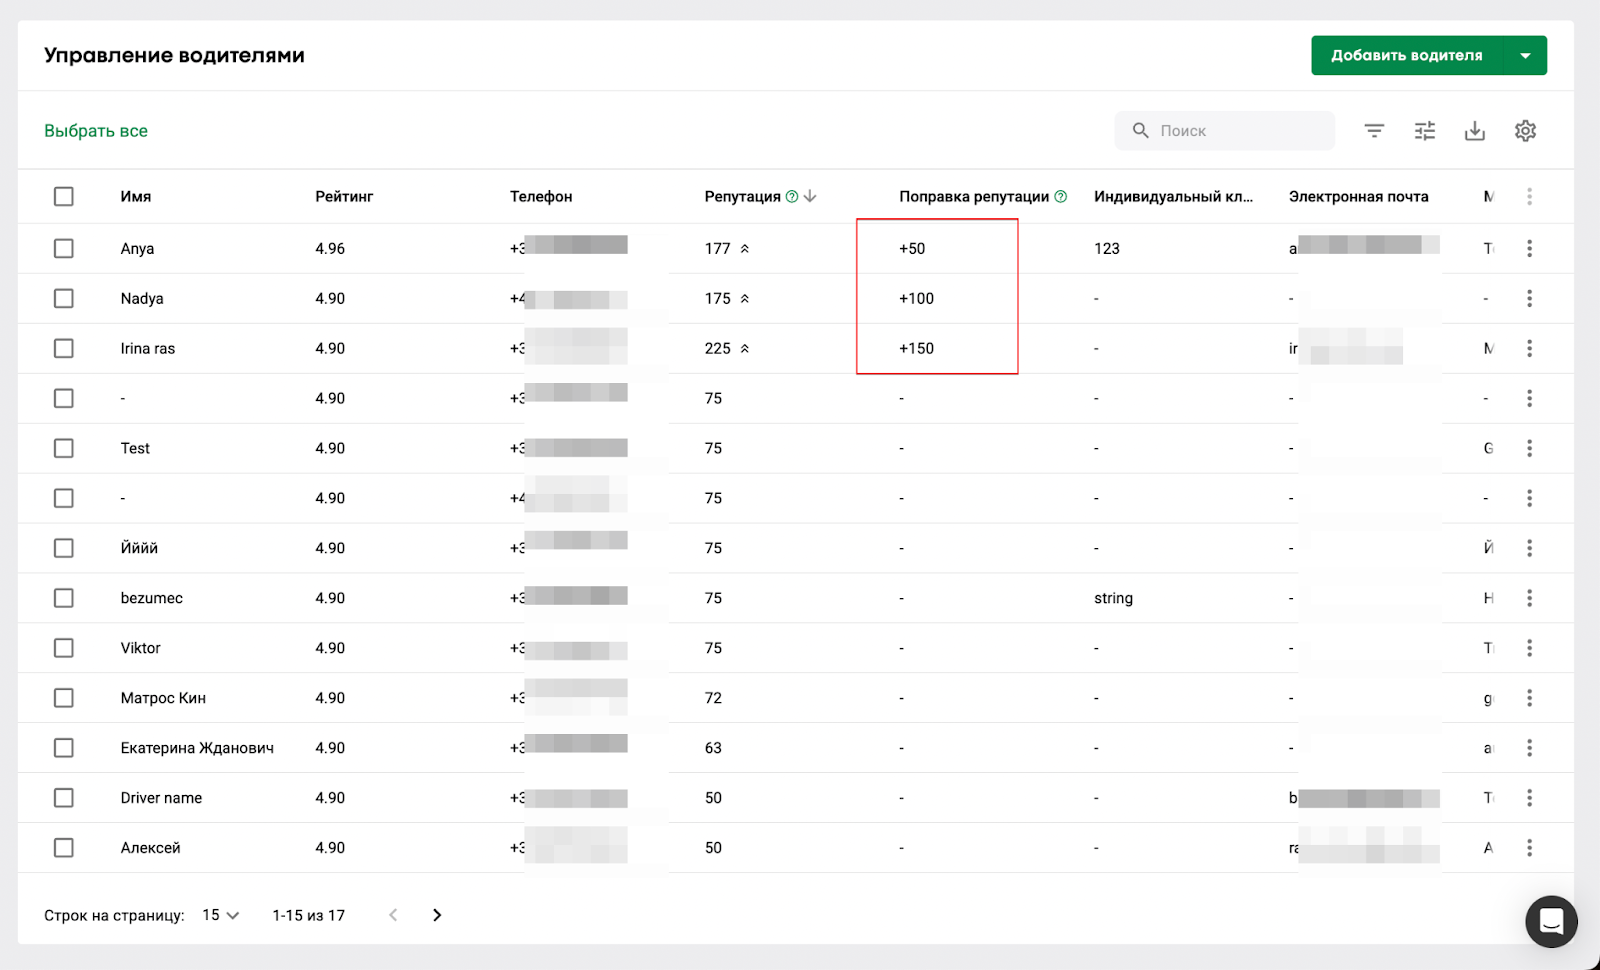
Task: Select the Viktor row checkbox
Action: click(x=64, y=648)
